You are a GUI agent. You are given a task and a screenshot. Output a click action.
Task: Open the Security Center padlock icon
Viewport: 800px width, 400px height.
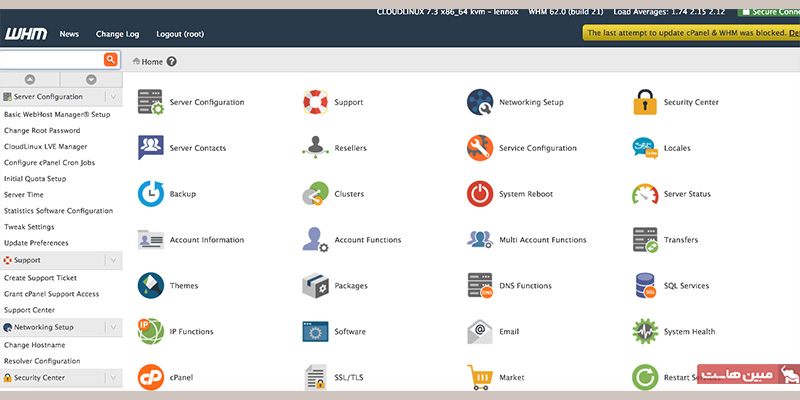pos(645,102)
